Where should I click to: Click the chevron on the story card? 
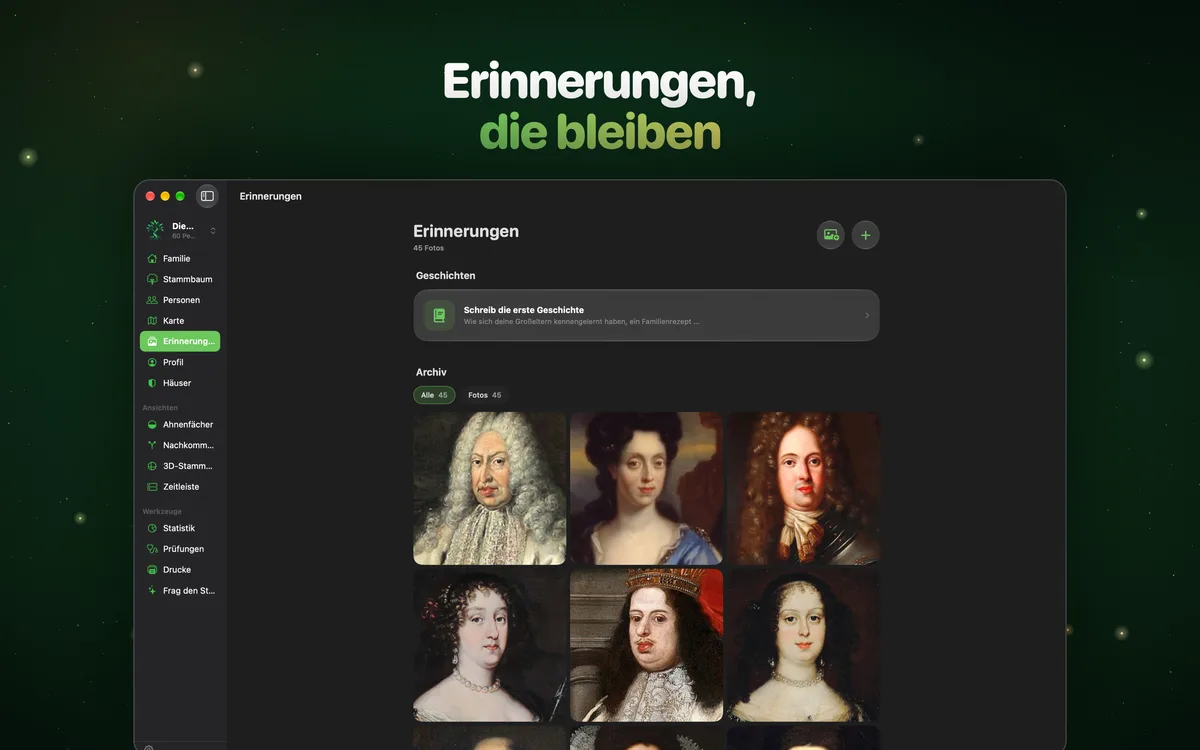tap(866, 316)
